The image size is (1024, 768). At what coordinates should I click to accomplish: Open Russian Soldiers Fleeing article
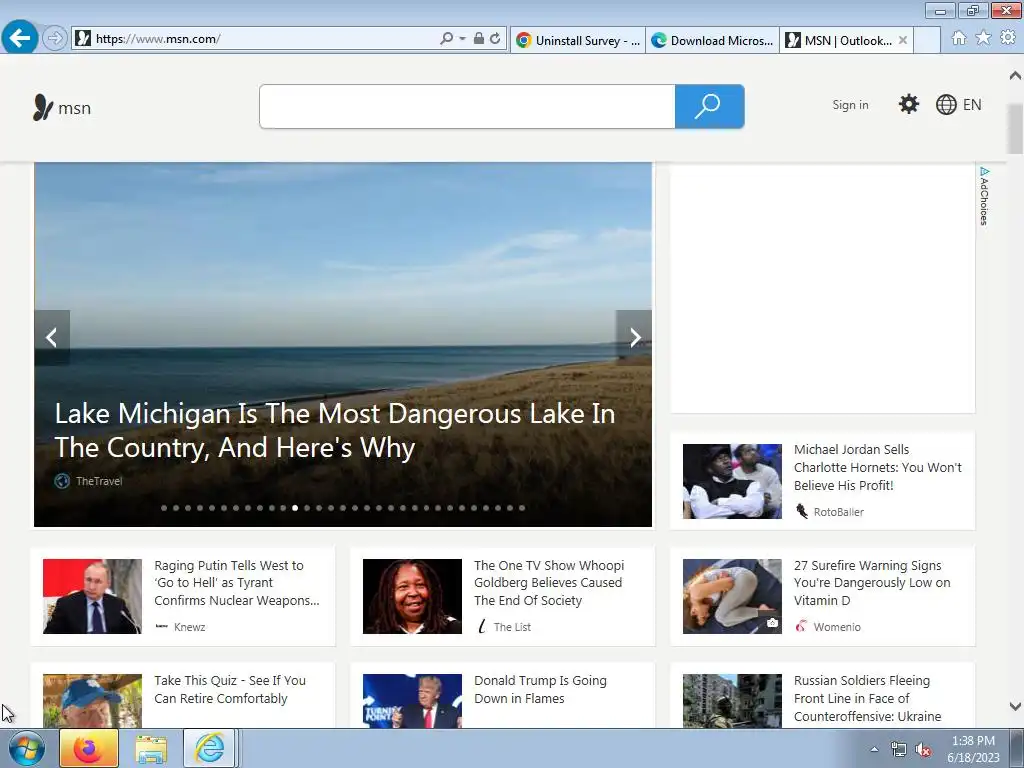click(x=867, y=698)
